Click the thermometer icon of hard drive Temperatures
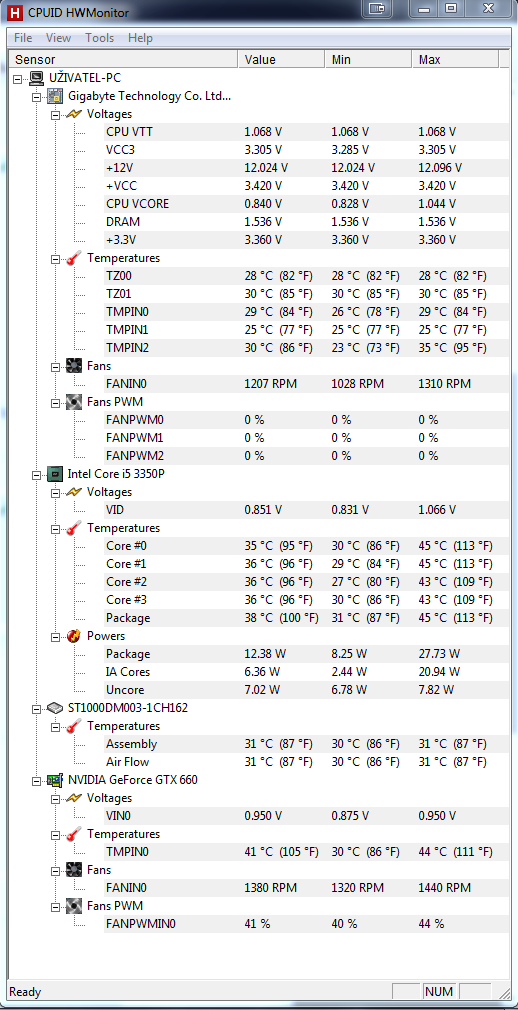The image size is (518, 1010). pos(74,726)
